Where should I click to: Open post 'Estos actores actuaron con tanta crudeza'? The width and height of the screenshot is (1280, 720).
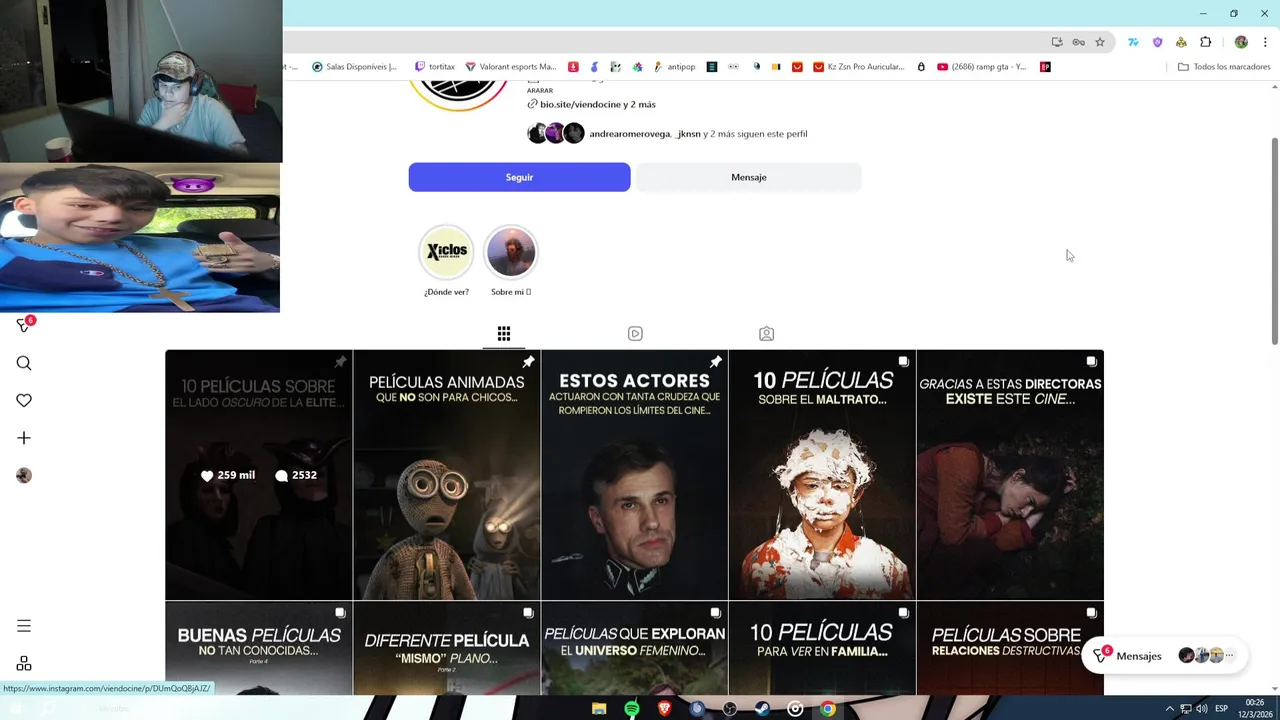pyautogui.click(x=634, y=475)
